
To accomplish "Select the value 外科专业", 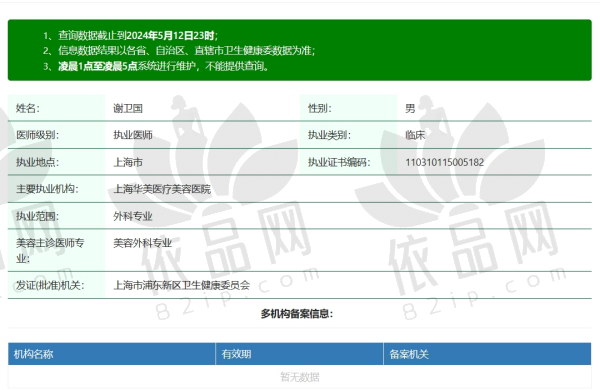I will (133, 216).
